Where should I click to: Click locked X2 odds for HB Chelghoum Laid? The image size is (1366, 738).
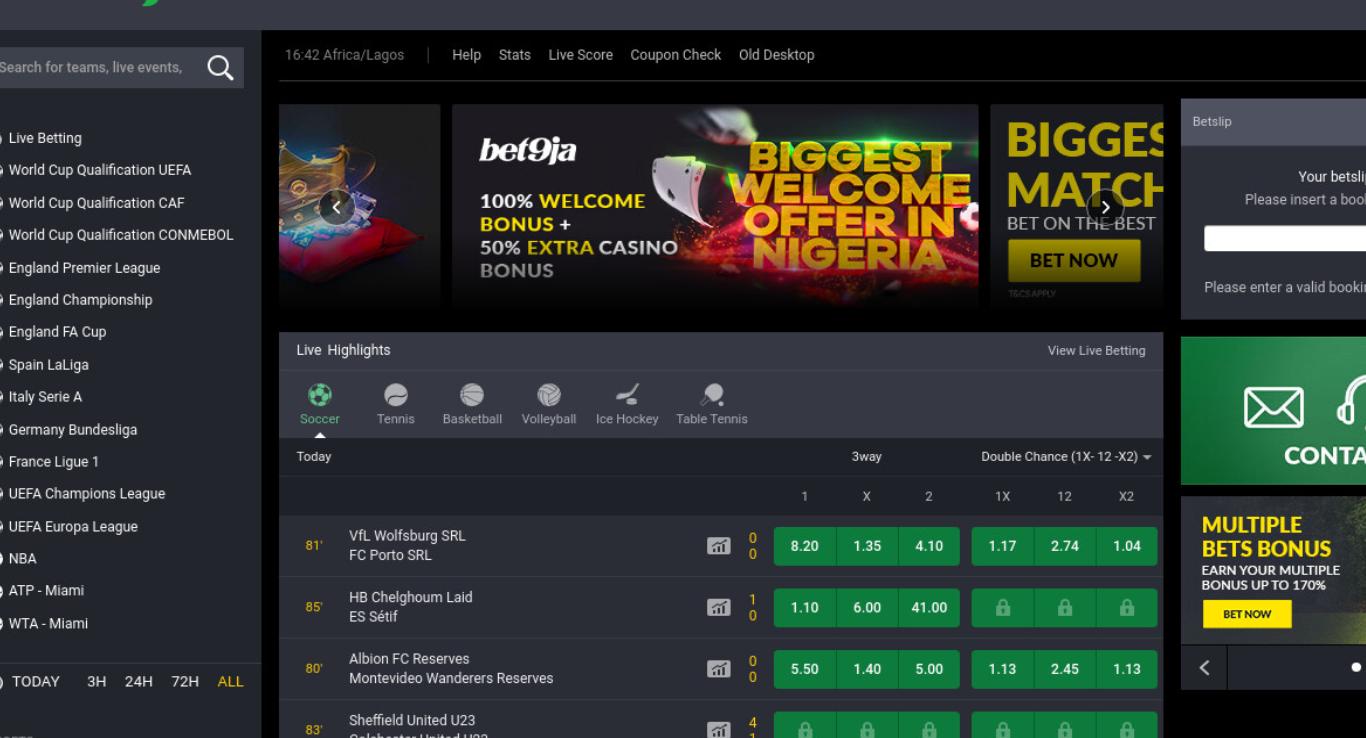click(x=1126, y=608)
